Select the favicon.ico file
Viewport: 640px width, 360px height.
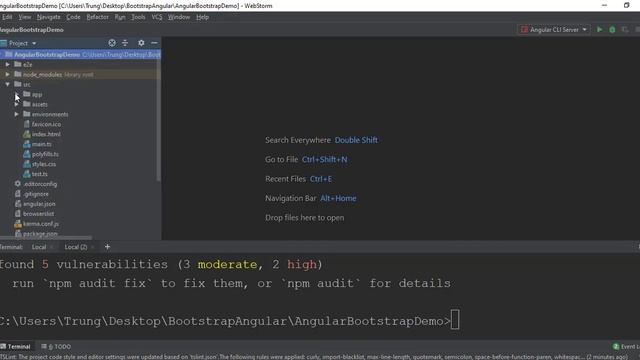(x=46, y=124)
